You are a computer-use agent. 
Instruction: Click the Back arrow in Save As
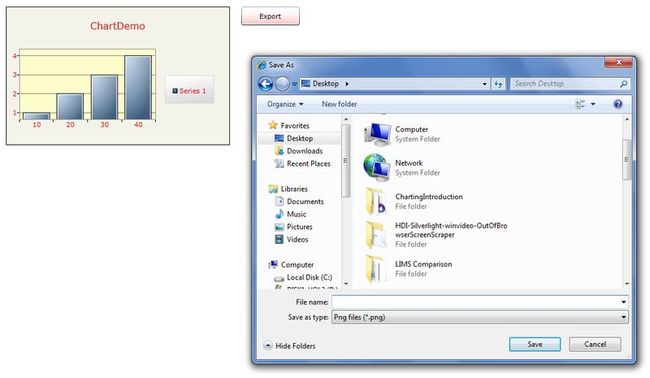coord(266,84)
